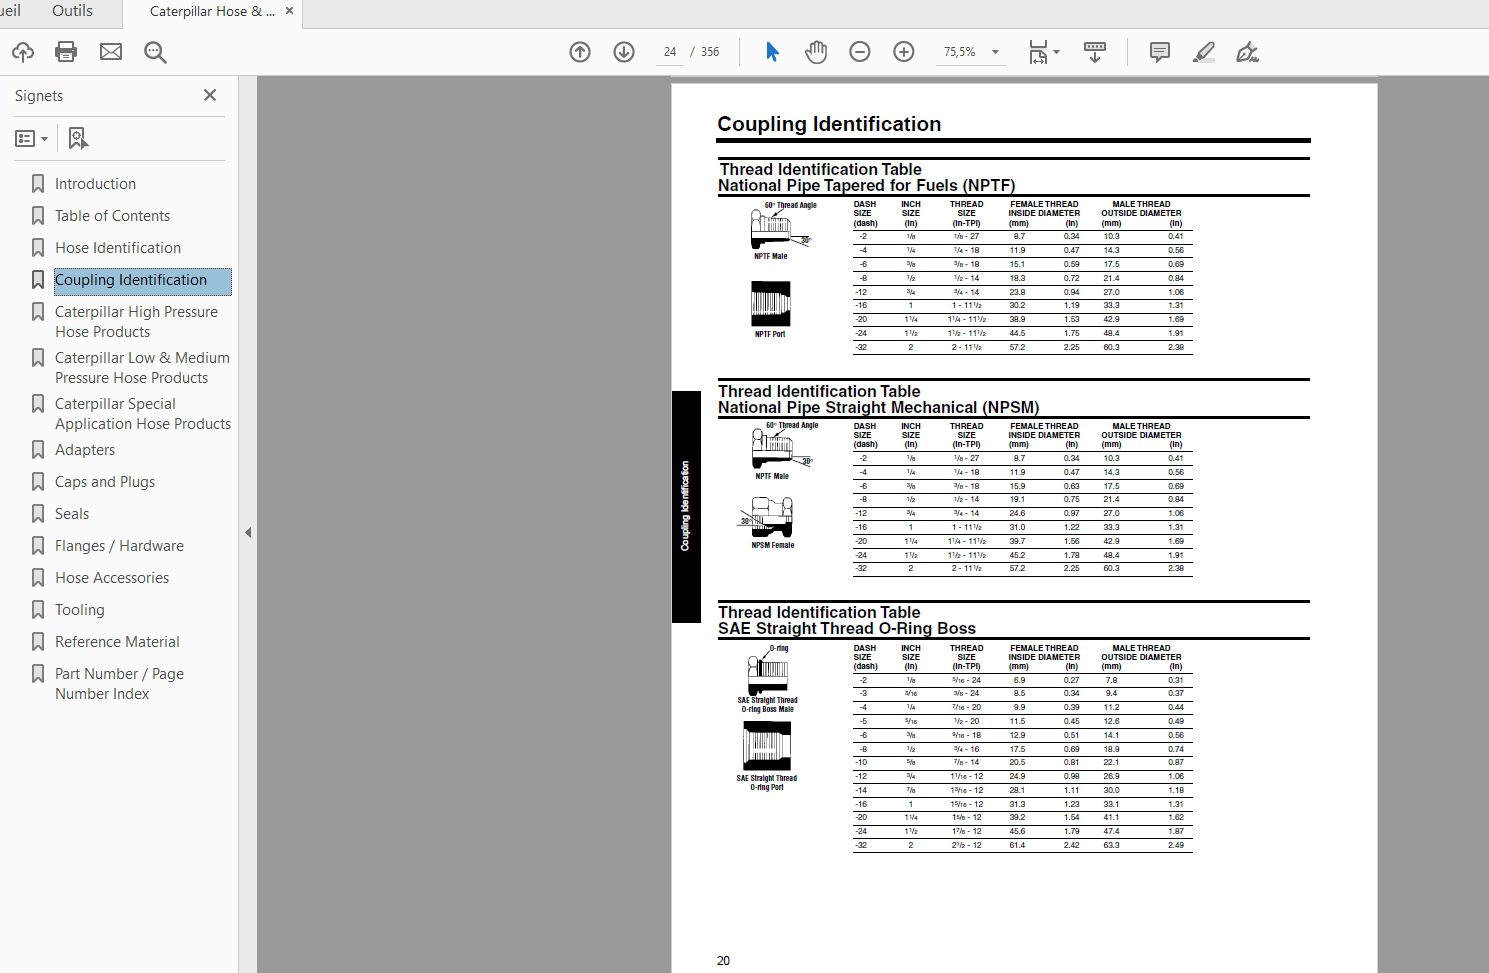This screenshot has height=973, width=1489.
Task: Select the highlighter pen tool
Action: (1204, 52)
